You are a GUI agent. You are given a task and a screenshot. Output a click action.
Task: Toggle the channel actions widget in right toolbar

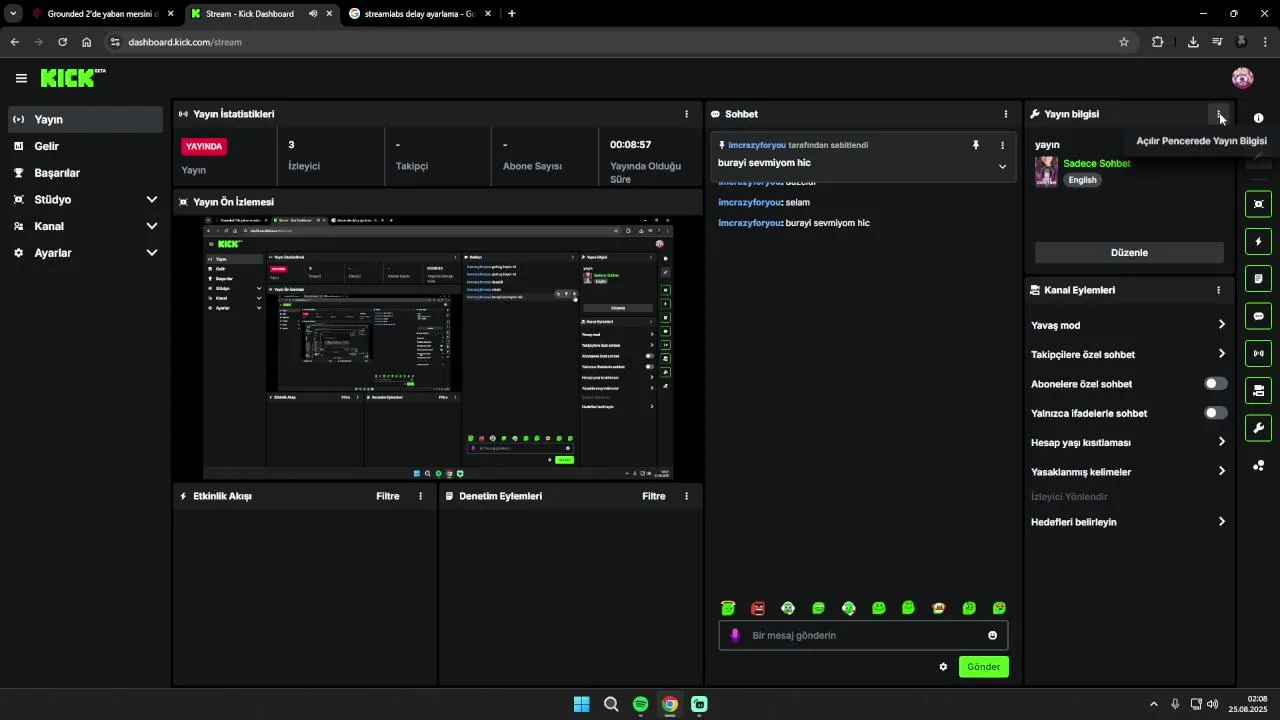point(1258,390)
